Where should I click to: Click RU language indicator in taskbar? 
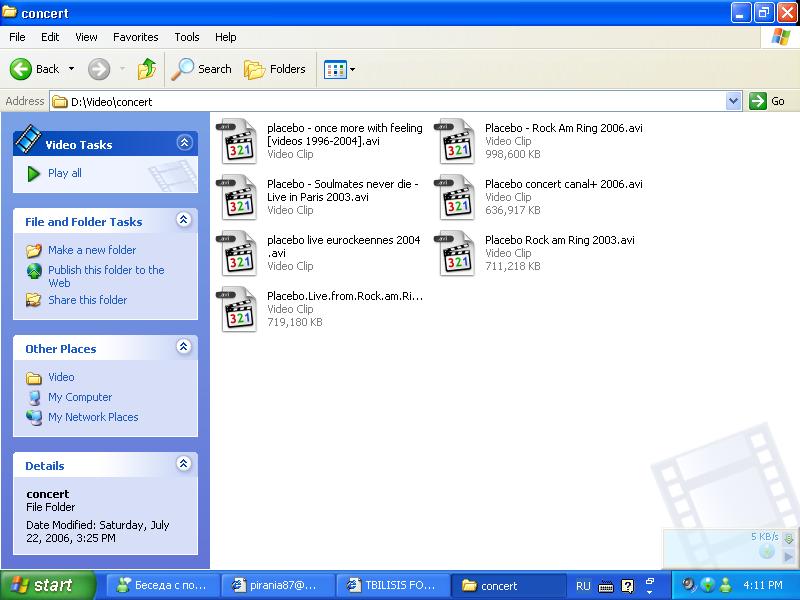(x=583, y=586)
